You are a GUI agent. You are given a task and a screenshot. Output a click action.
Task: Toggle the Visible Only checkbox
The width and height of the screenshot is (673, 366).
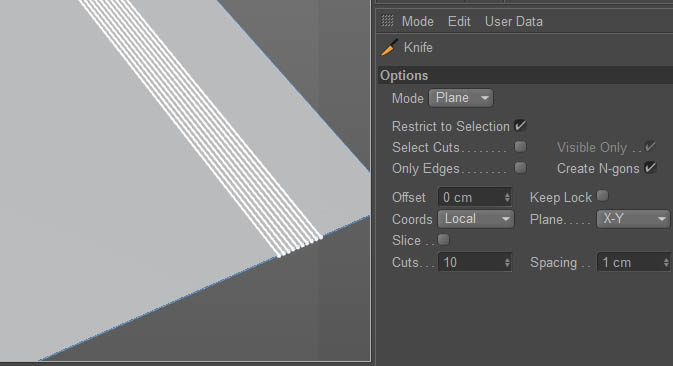click(x=650, y=147)
